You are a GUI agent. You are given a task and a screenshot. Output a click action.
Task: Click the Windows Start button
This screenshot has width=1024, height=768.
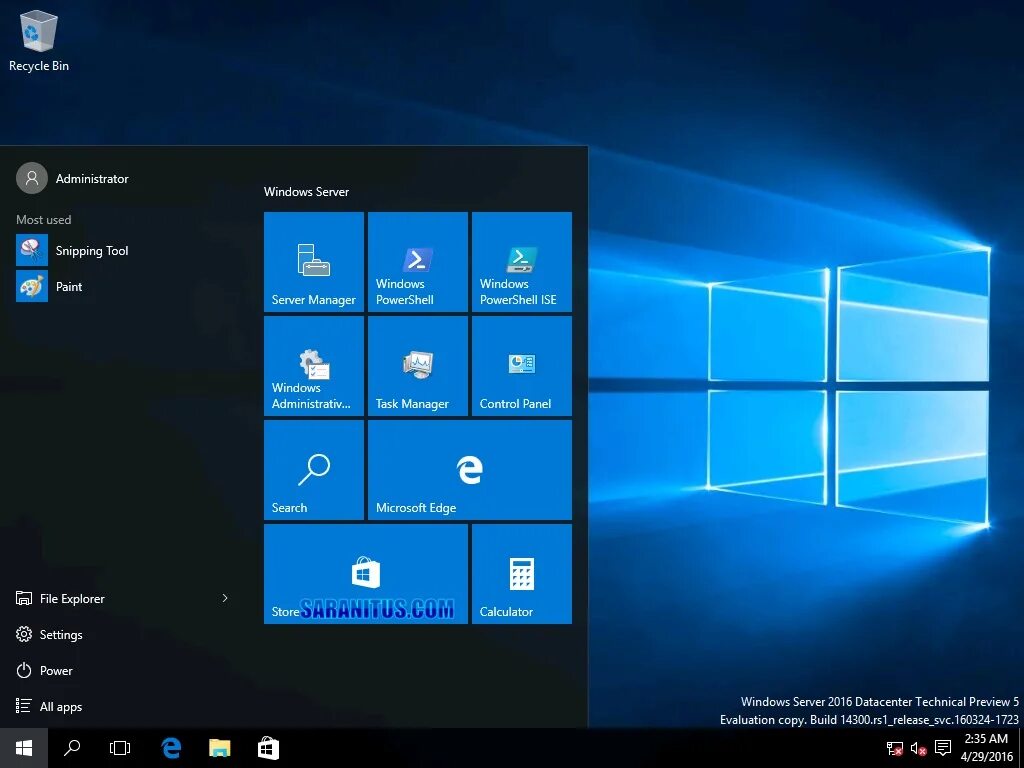point(24,748)
